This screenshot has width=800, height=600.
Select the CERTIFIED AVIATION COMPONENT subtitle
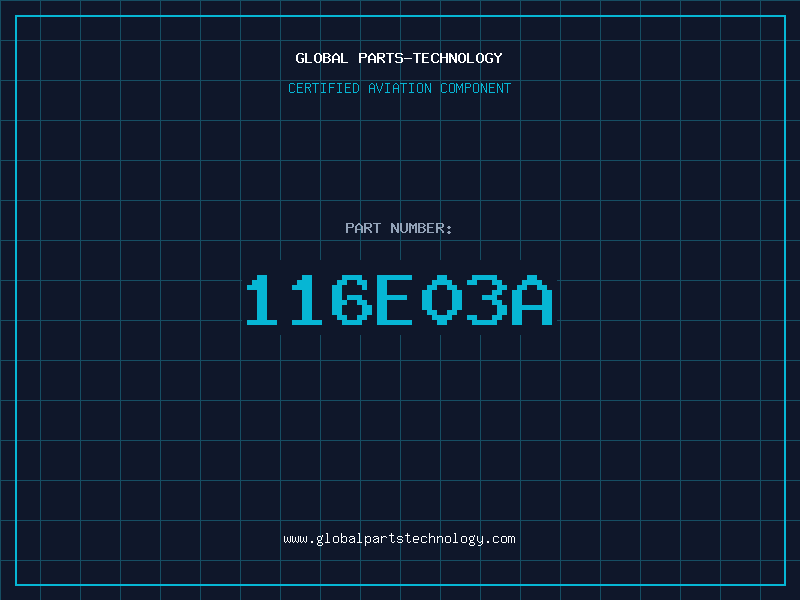(399, 88)
